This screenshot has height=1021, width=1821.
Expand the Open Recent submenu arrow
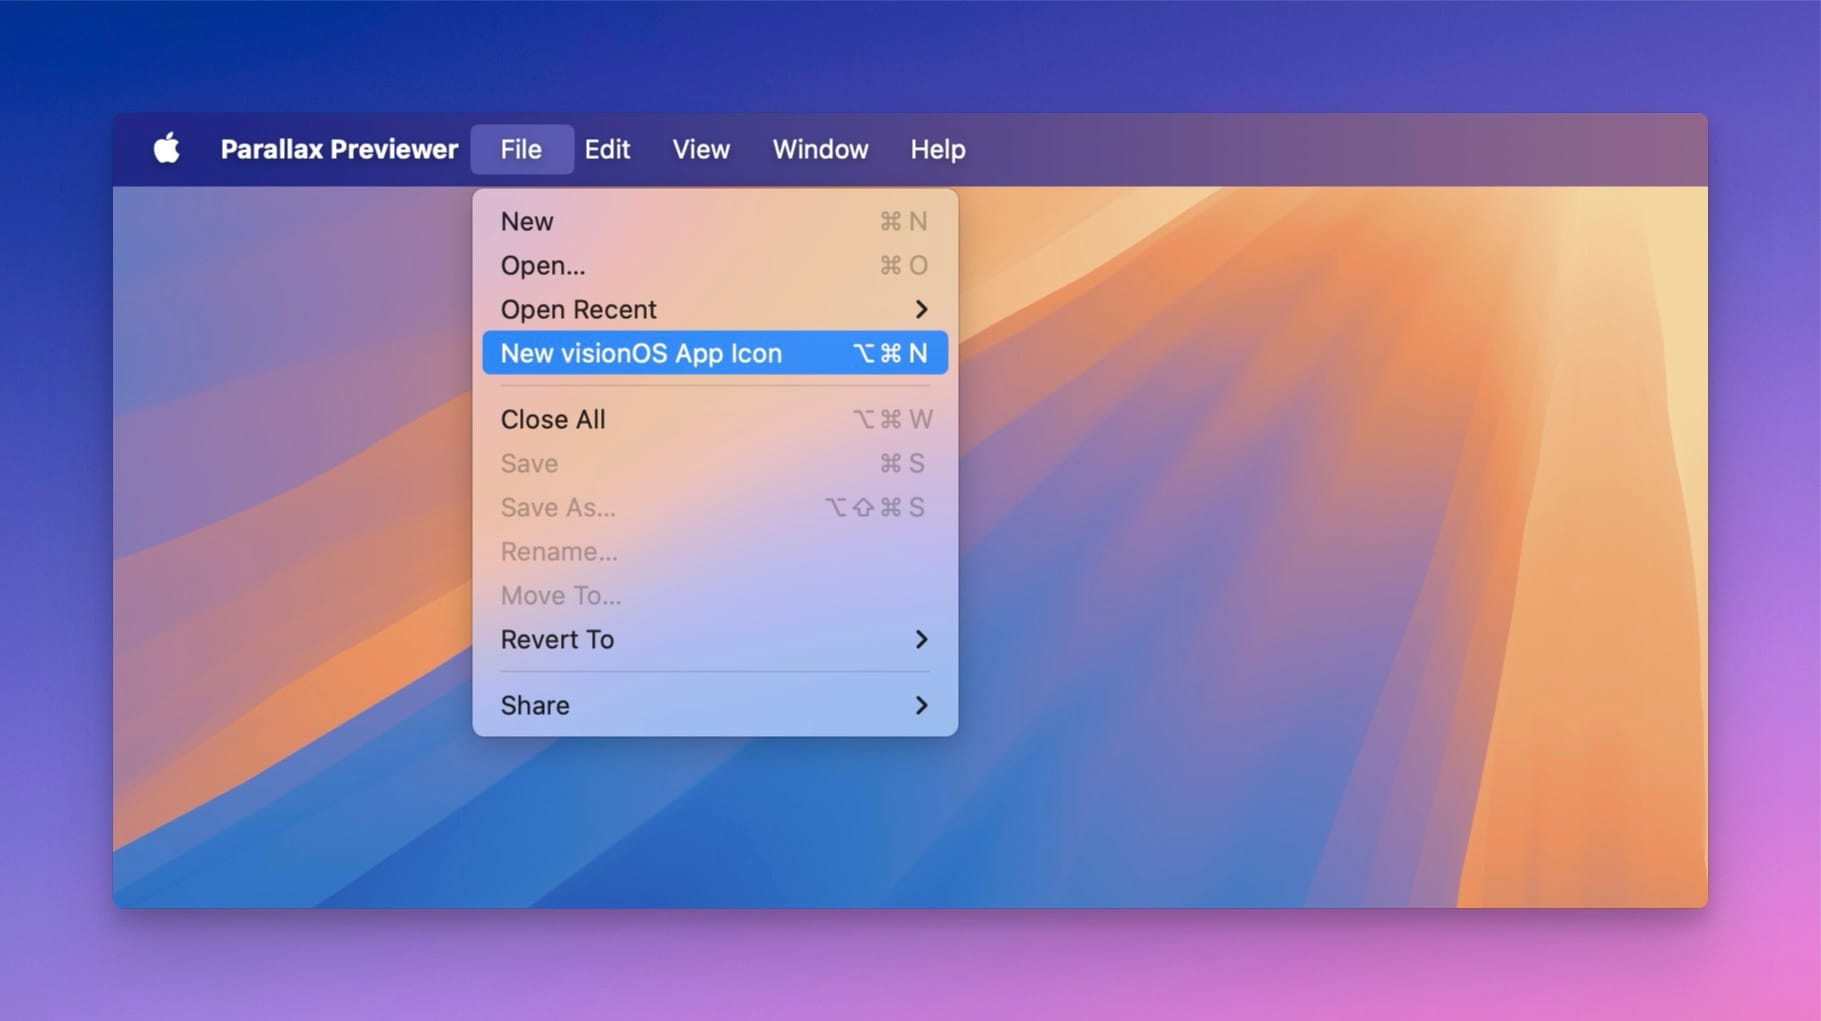921,309
